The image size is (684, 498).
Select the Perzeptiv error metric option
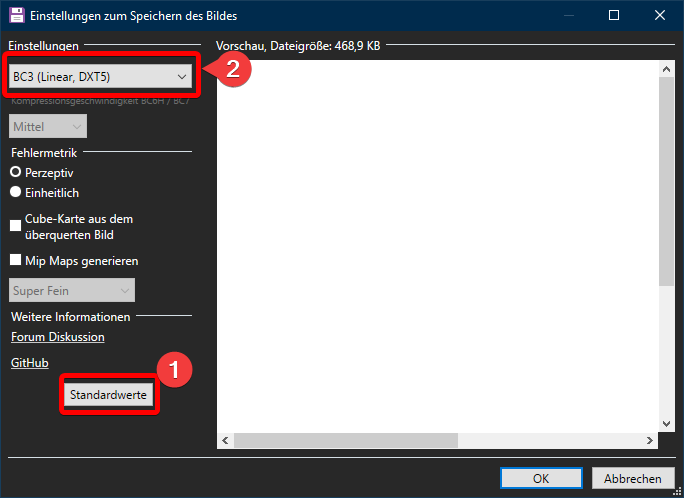16,172
